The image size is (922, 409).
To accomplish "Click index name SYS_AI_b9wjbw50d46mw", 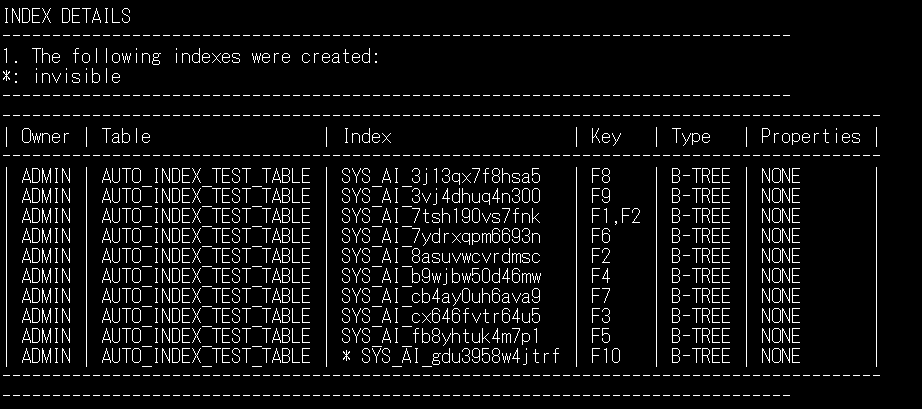I will (x=440, y=276).
